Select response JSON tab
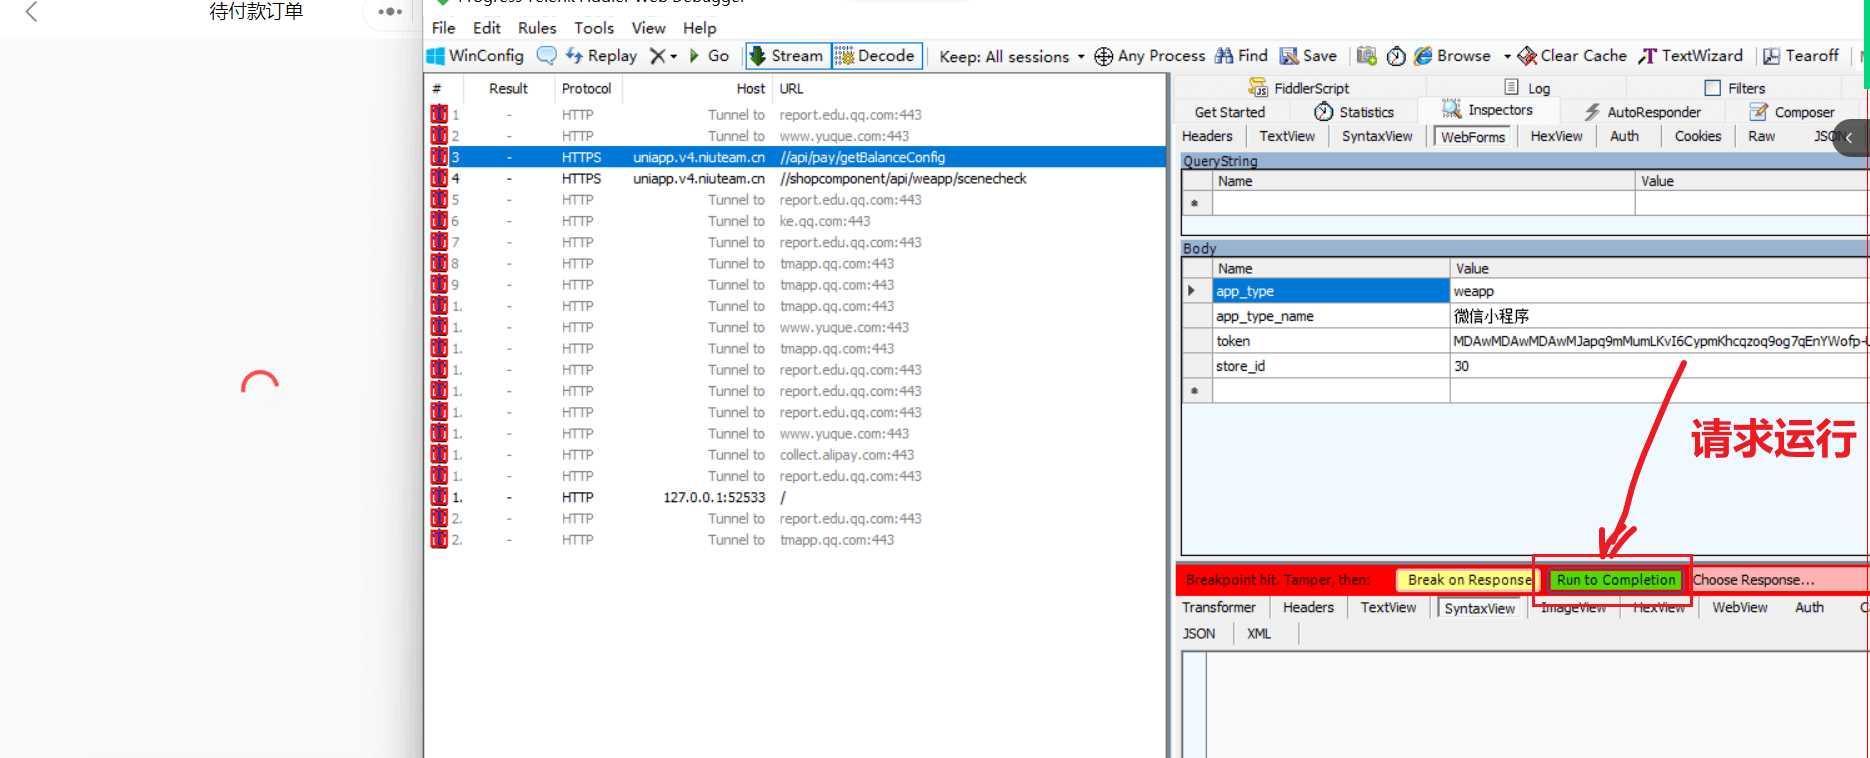Image resolution: width=1870 pixels, height=758 pixels. (x=1198, y=633)
